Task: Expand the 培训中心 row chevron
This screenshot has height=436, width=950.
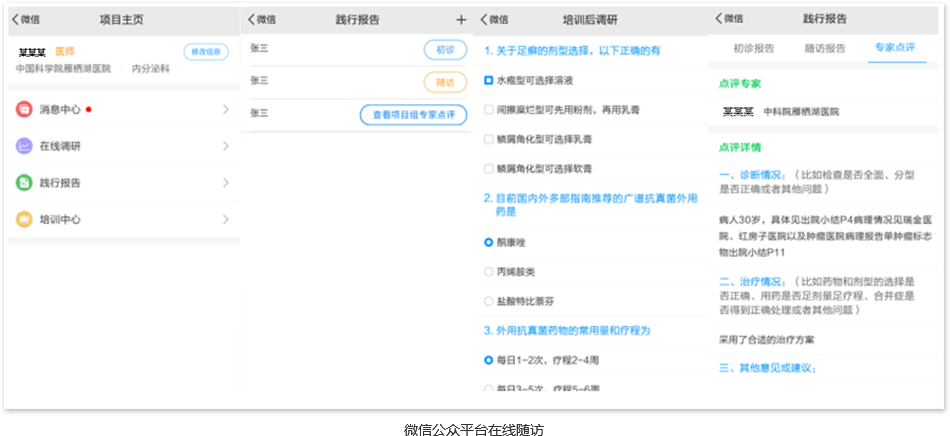Action: click(225, 219)
